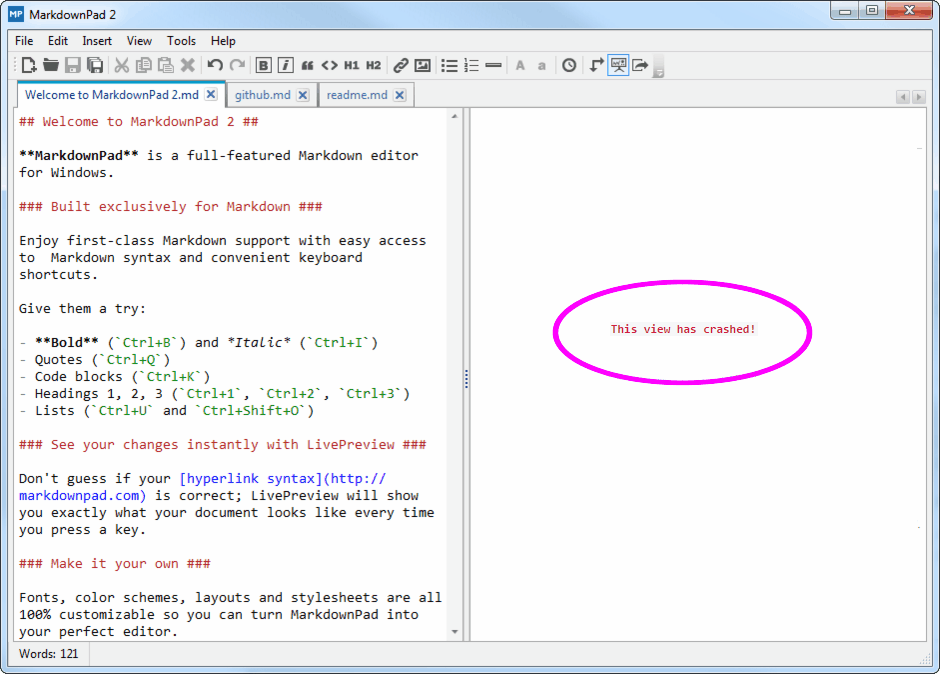Click the editor scrollbar up arrow
The image size is (940, 674).
click(454, 116)
